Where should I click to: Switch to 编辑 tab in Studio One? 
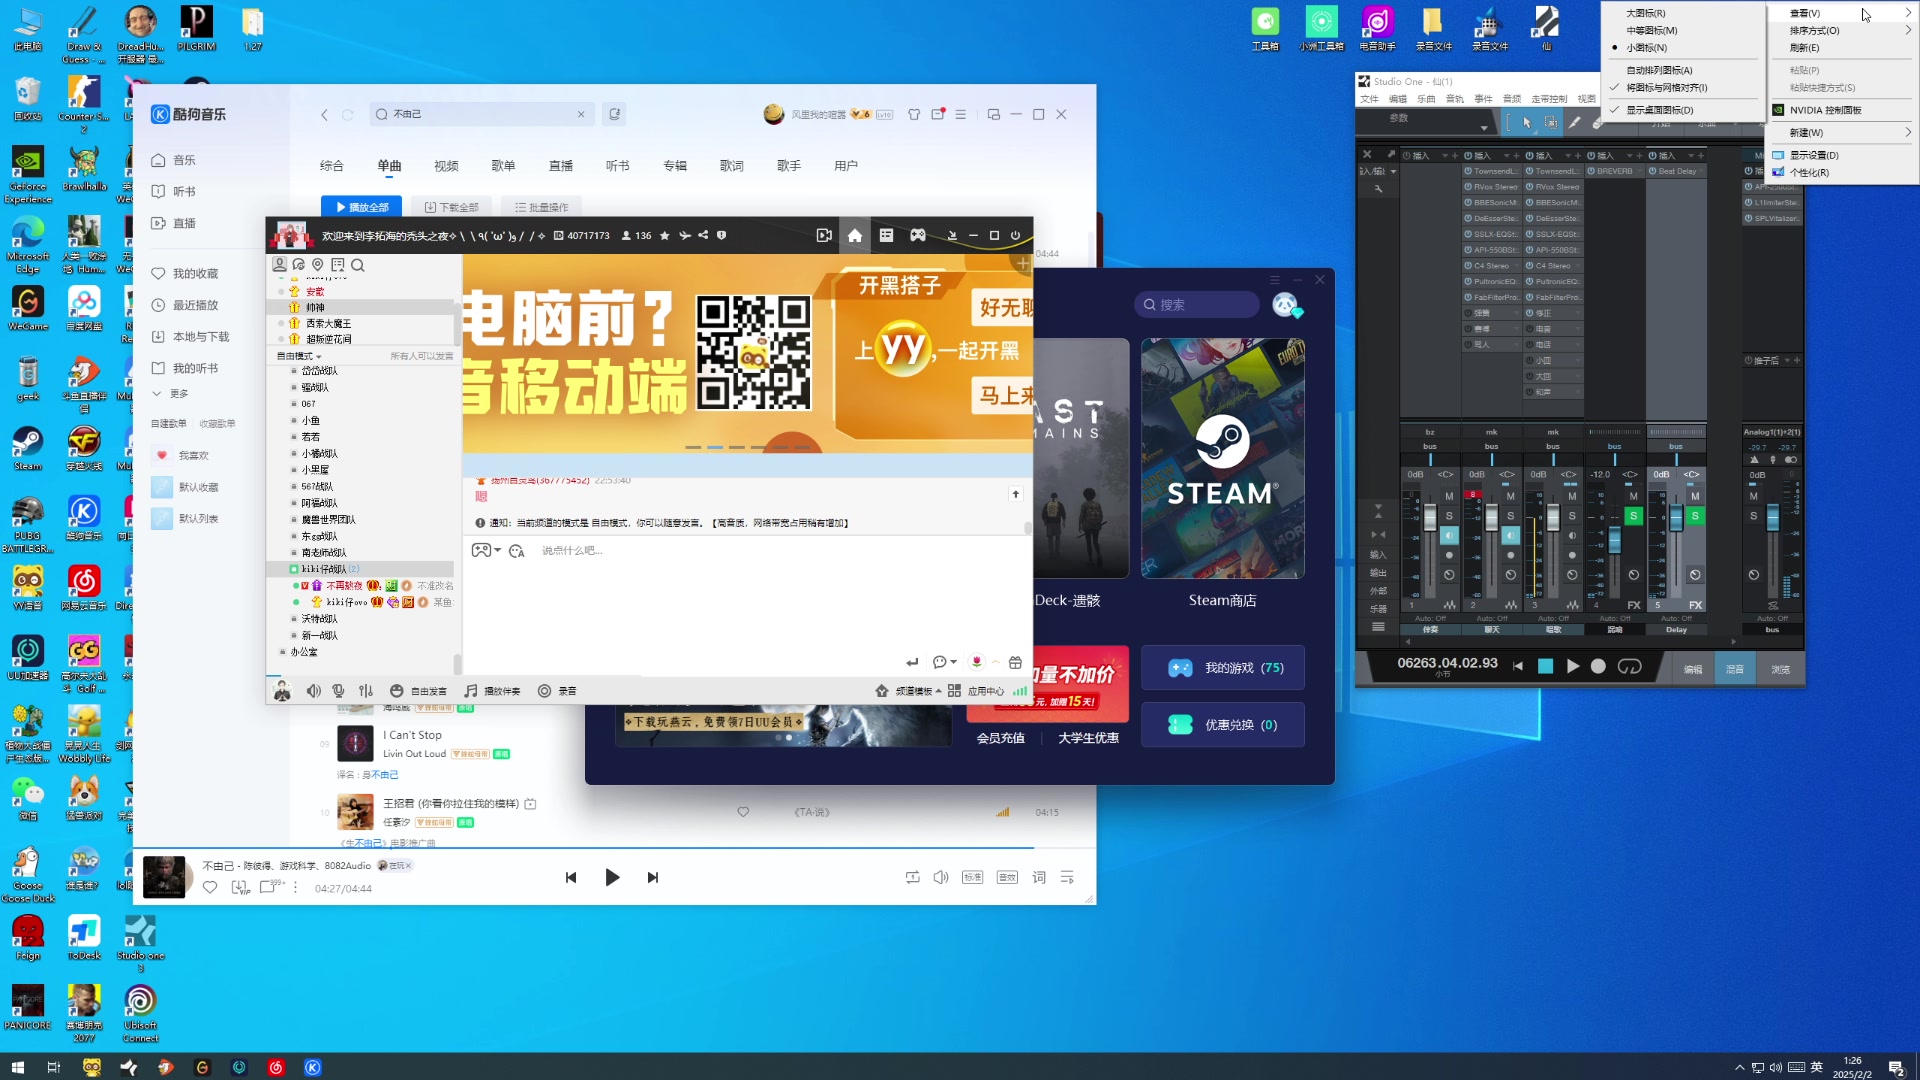coord(1693,669)
